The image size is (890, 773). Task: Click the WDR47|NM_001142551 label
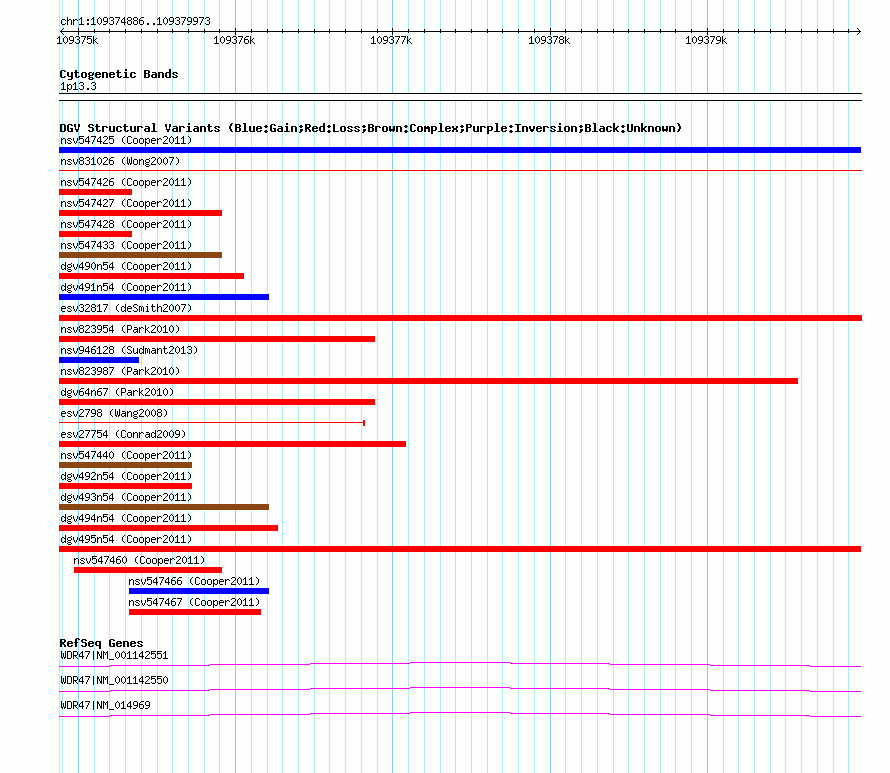[x=114, y=656]
